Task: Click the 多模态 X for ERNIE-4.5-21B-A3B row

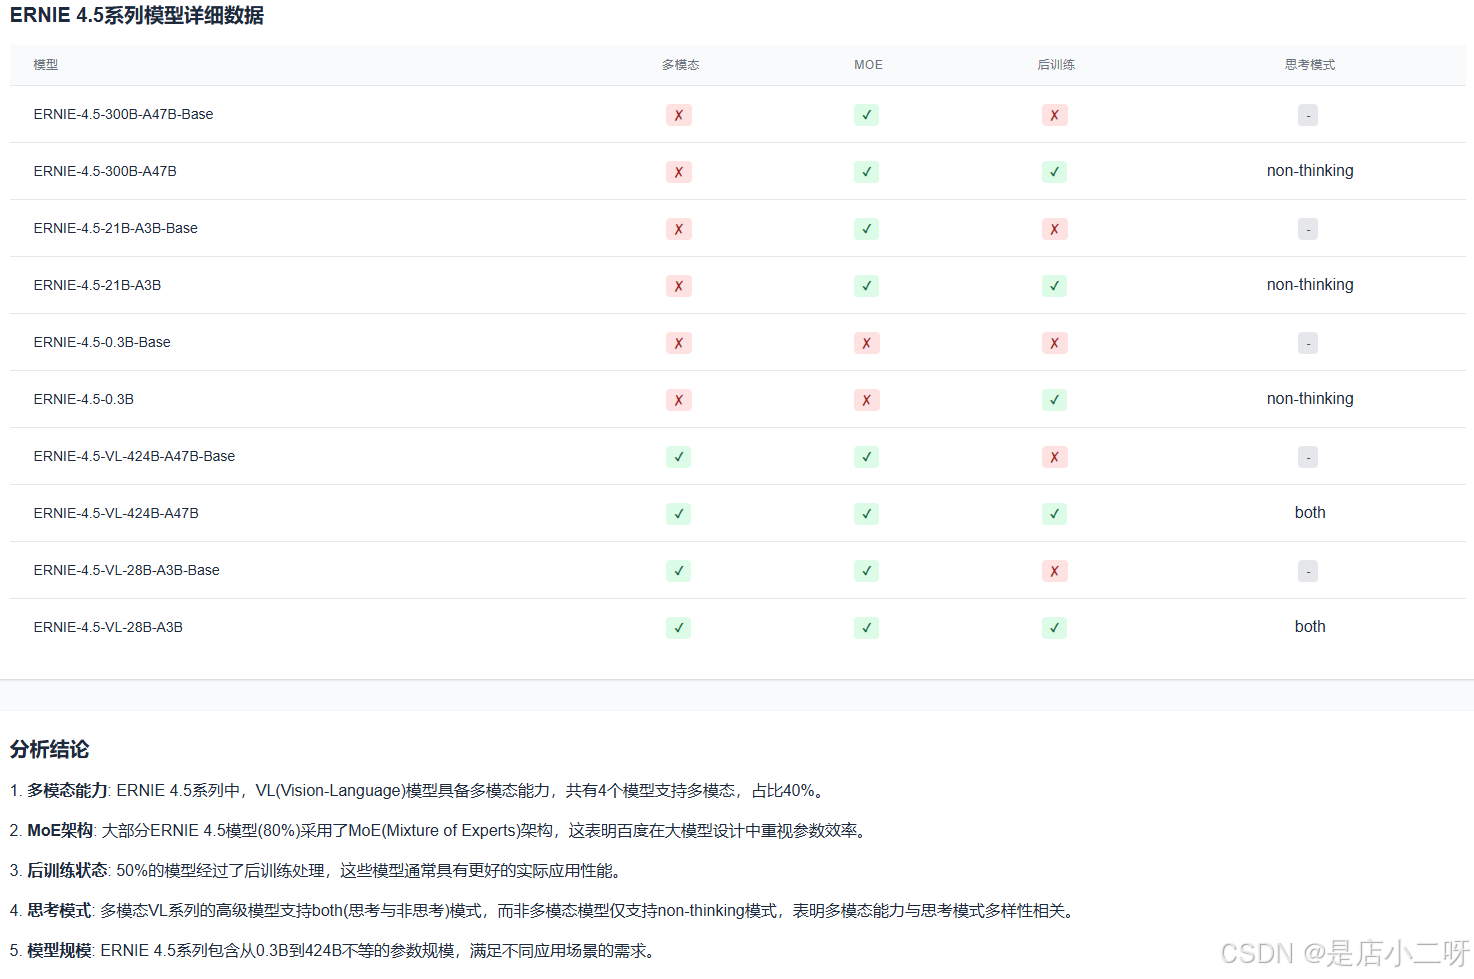Action: click(679, 286)
